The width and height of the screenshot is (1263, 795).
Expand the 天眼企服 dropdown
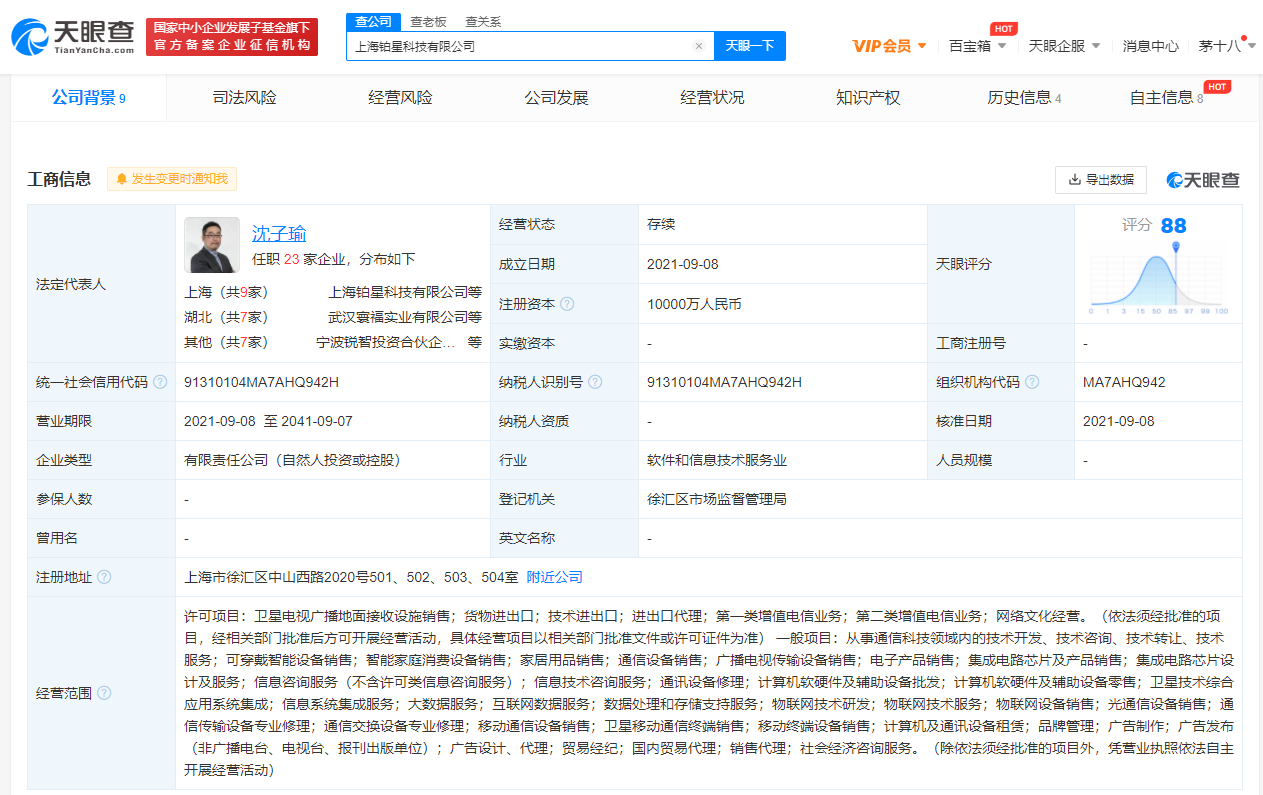coord(1064,46)
